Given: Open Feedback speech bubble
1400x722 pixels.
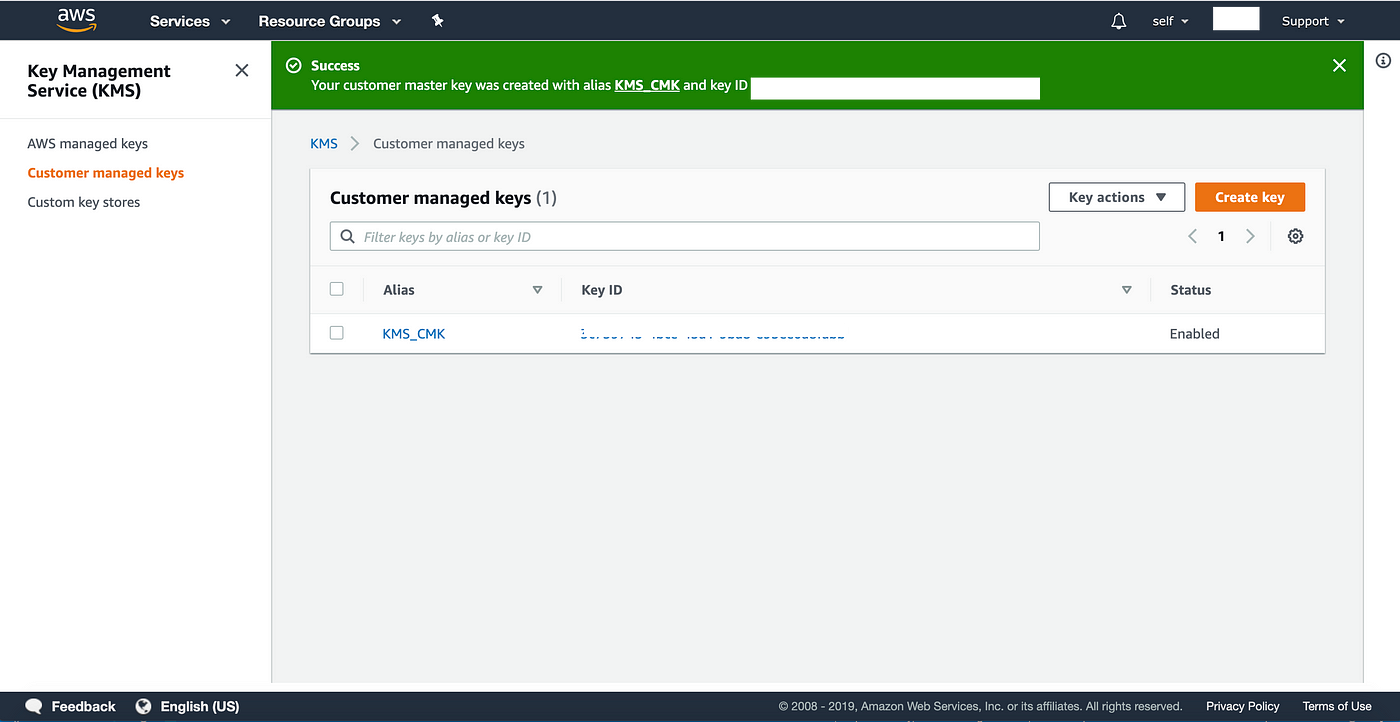Looking at the screenshot, I should pos(34,706).
